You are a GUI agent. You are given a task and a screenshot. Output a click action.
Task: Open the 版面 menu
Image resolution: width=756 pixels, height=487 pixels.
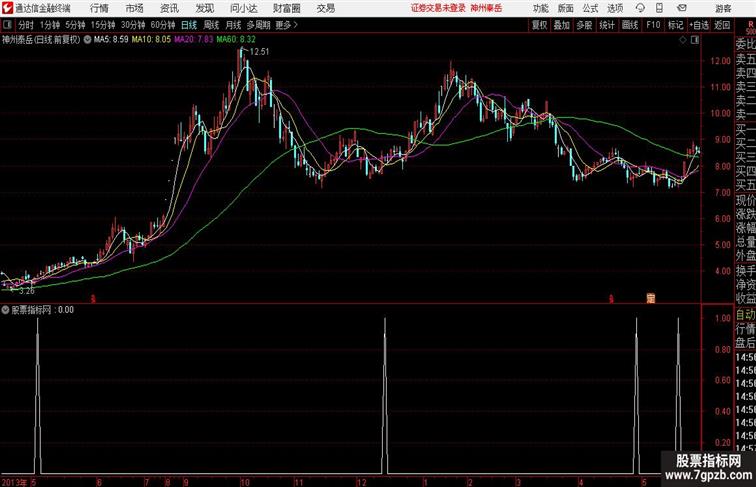coord(565,8)
